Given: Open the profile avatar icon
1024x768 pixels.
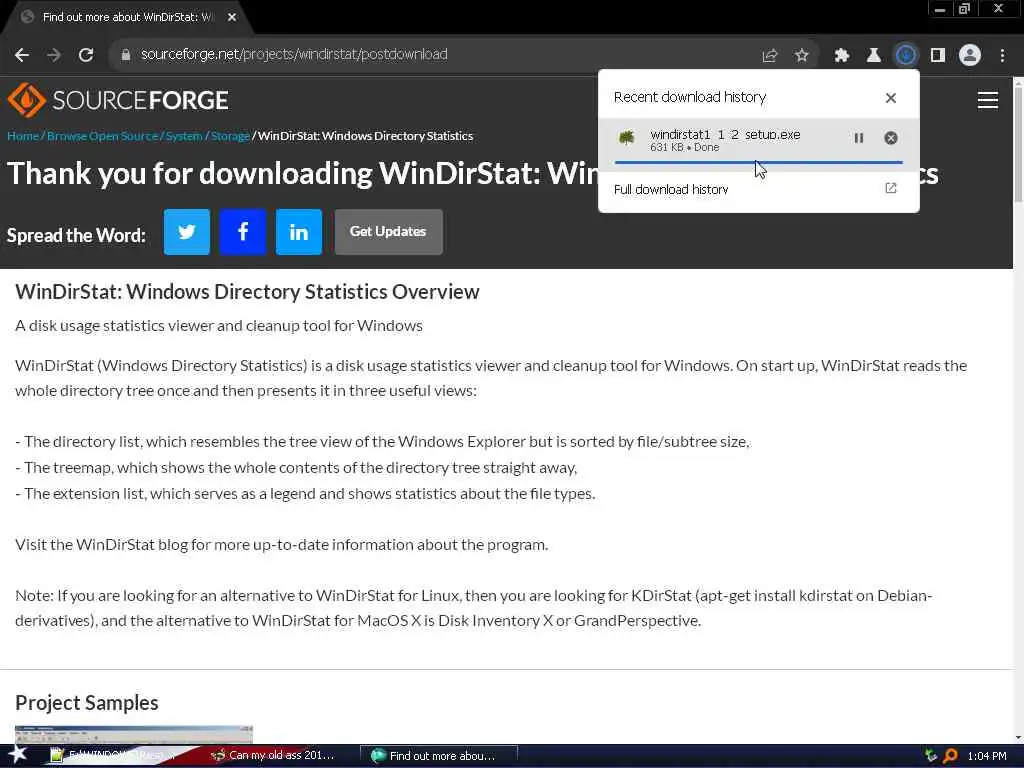Looking at the screenshot, I should pyautogui.click(x=970, y=56).
